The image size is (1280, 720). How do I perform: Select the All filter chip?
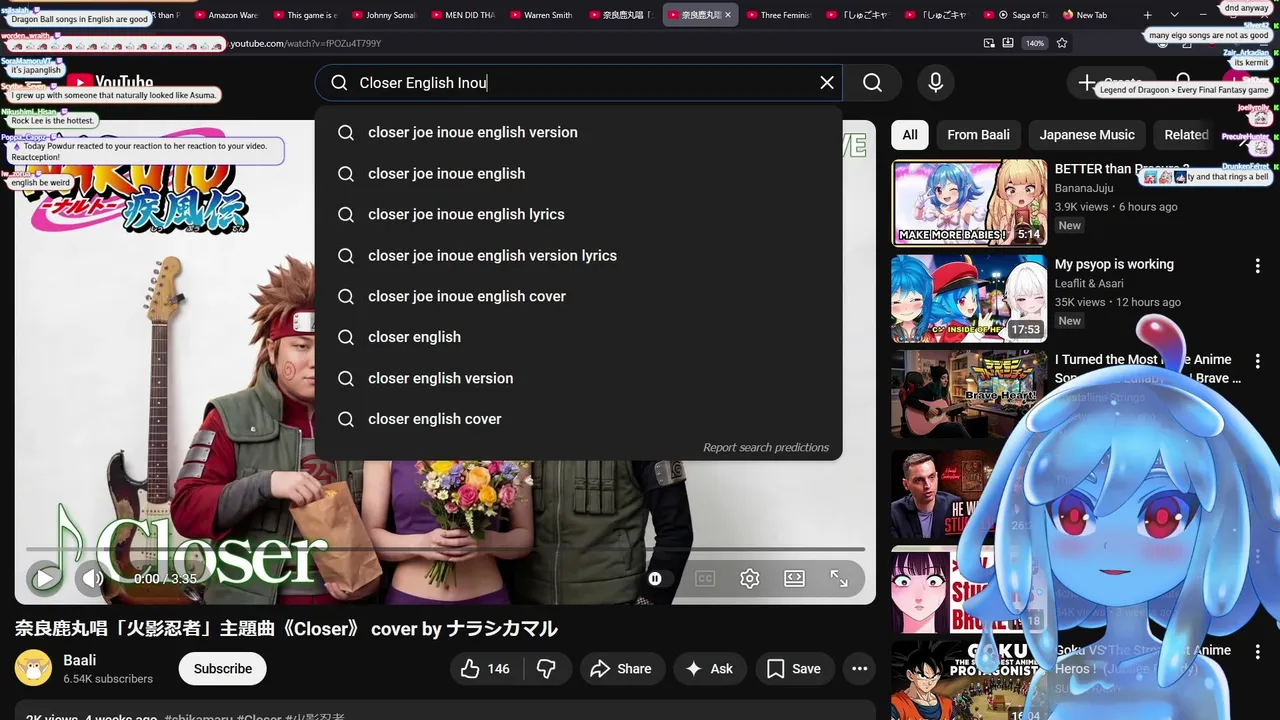pyautogui.click(x=910, y=135)
